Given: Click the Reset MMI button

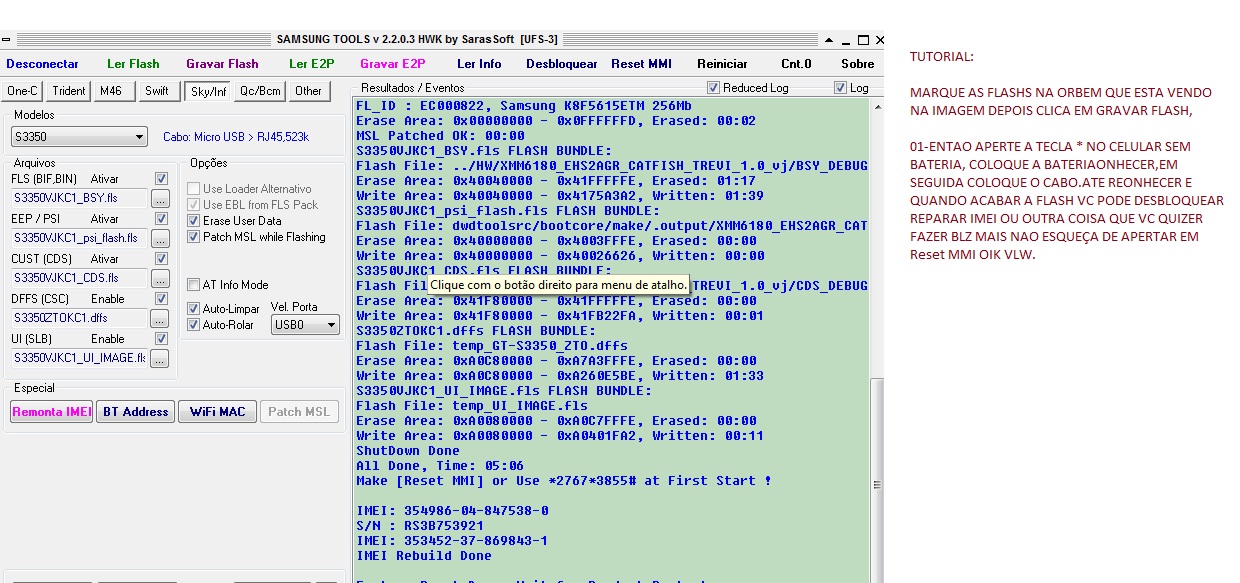Looking at the screenshot, I should click(641, 64).
